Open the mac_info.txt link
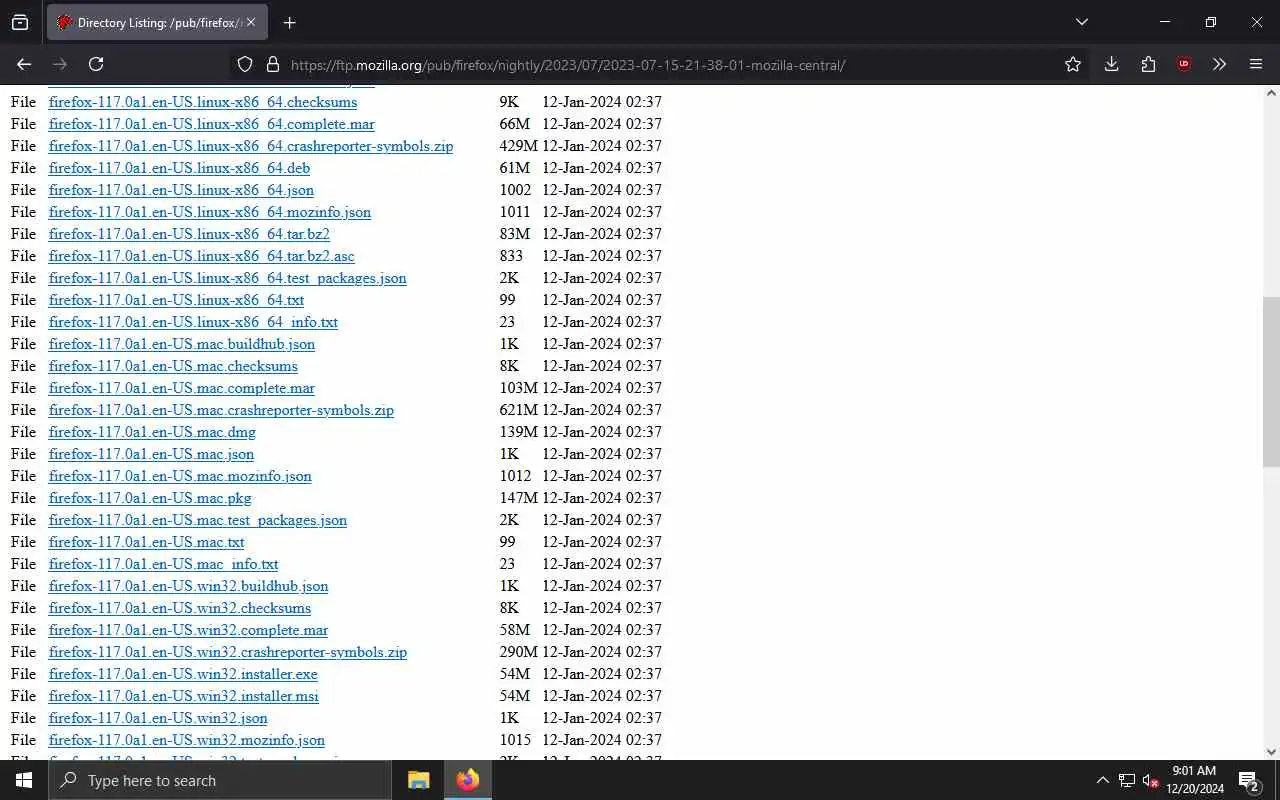The height and width of the screenshot is (800, 1280). coord(164,564)
